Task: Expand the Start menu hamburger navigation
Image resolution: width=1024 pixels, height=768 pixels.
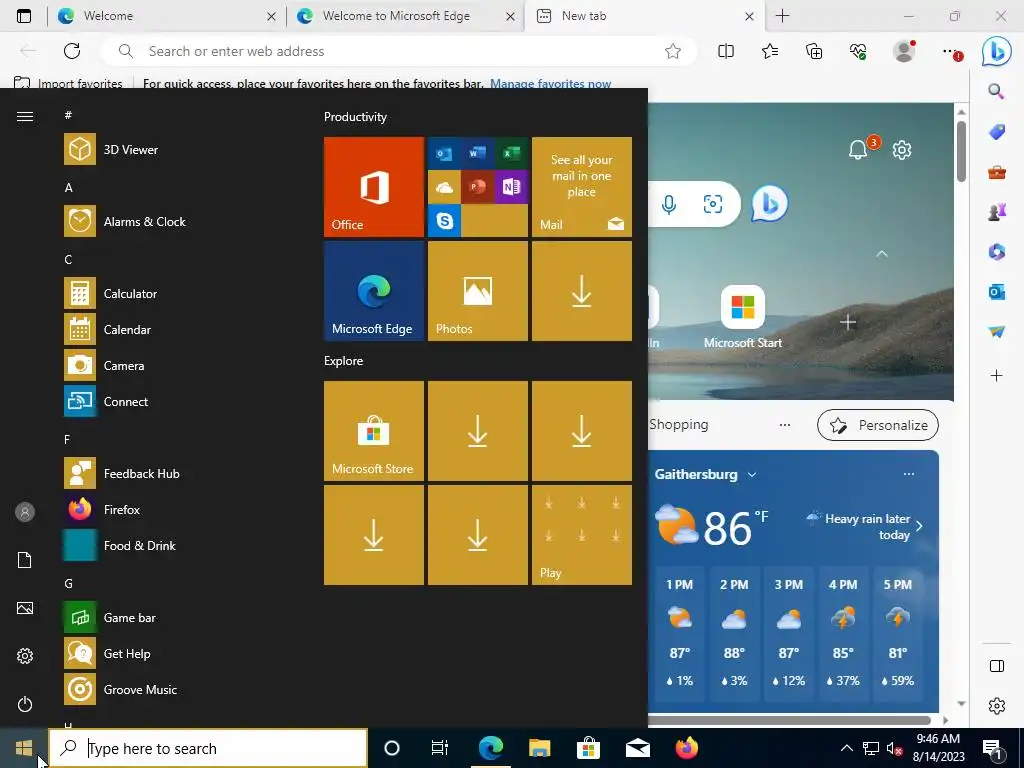Action: pos(25,116)
